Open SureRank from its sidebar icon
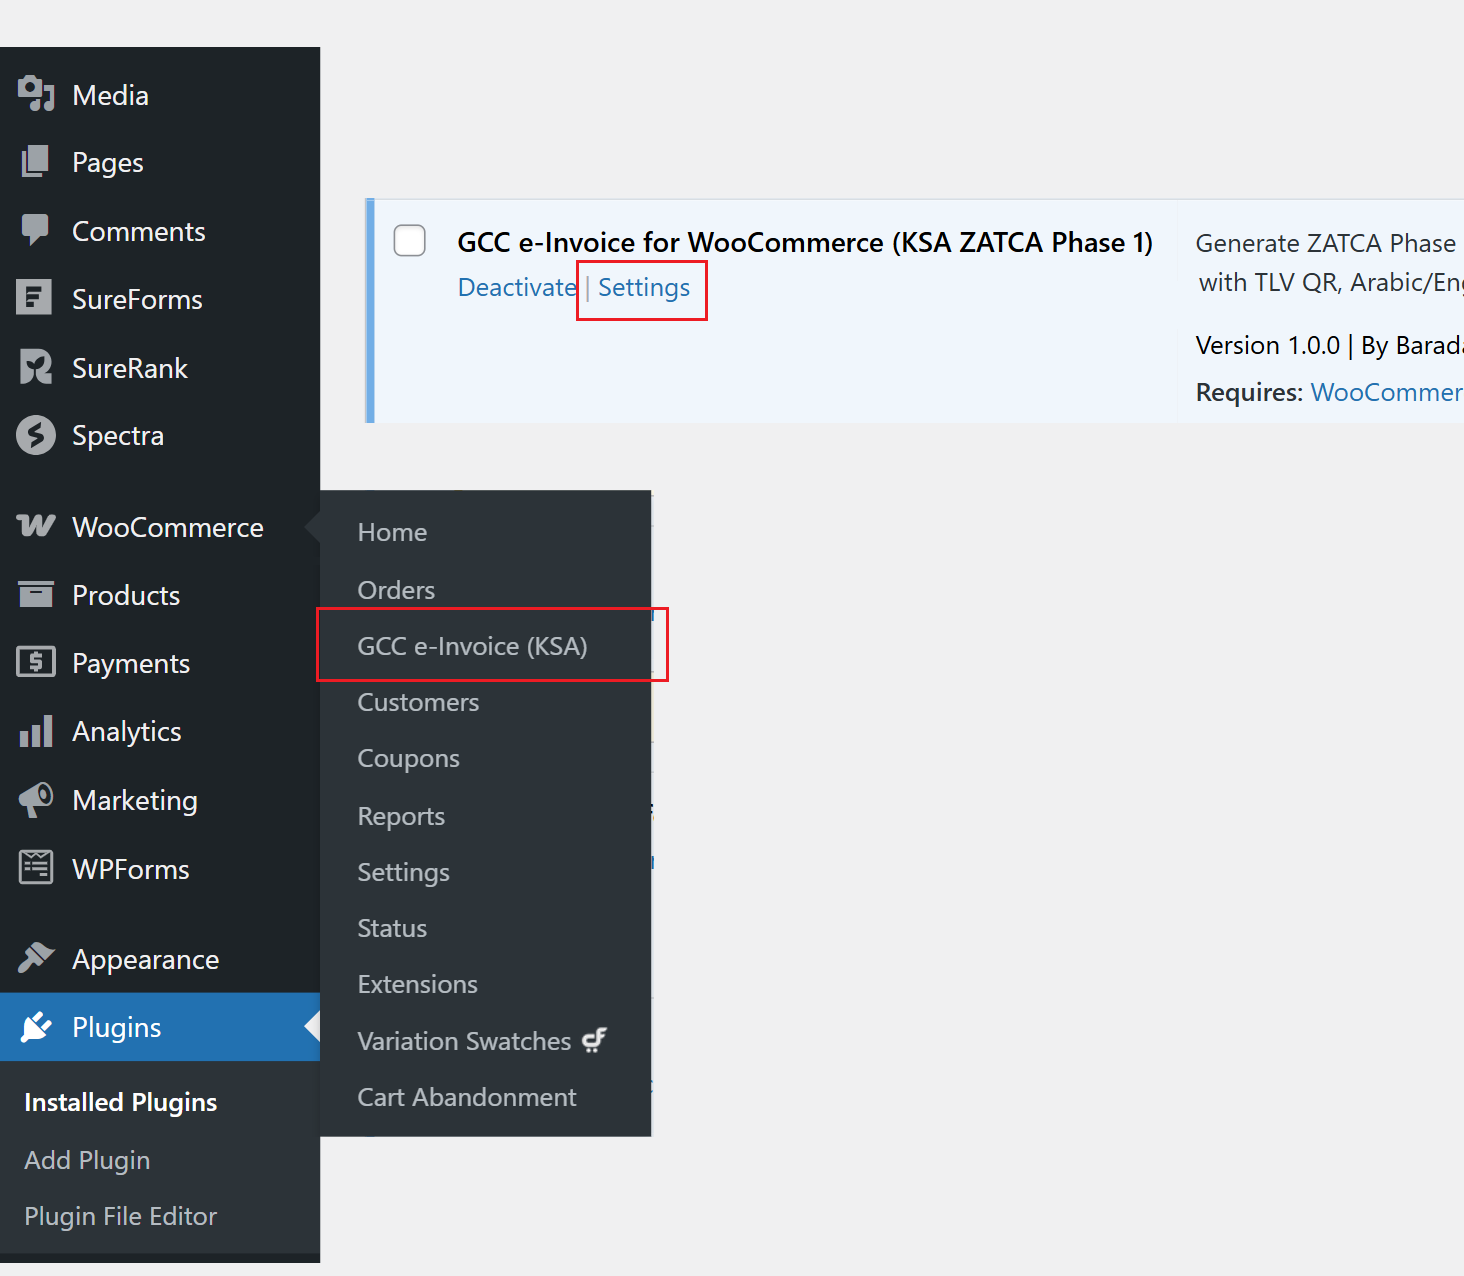The height and width of the screenshot is (1276, 1464). click(35, 367)
